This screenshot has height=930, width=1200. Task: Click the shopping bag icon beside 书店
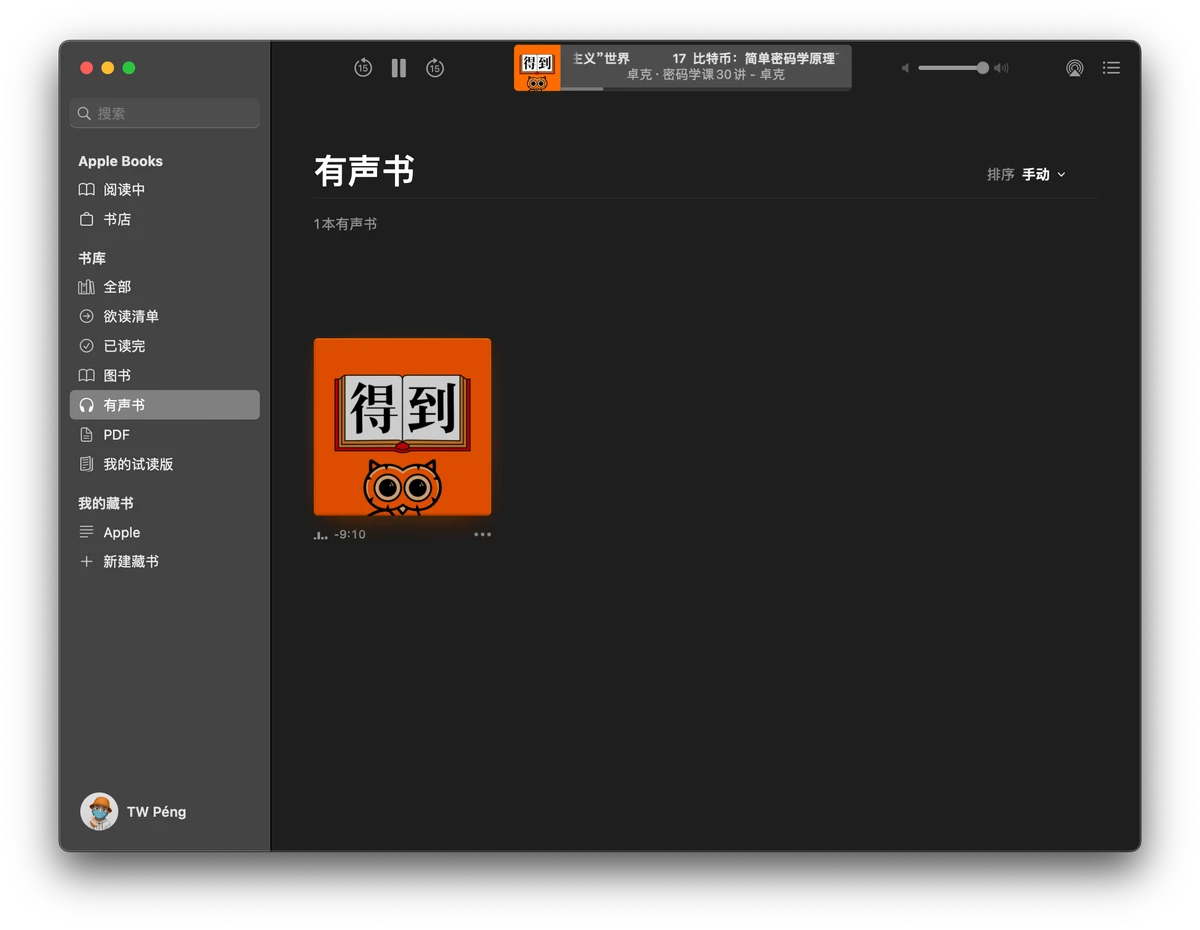pos(87,219)
